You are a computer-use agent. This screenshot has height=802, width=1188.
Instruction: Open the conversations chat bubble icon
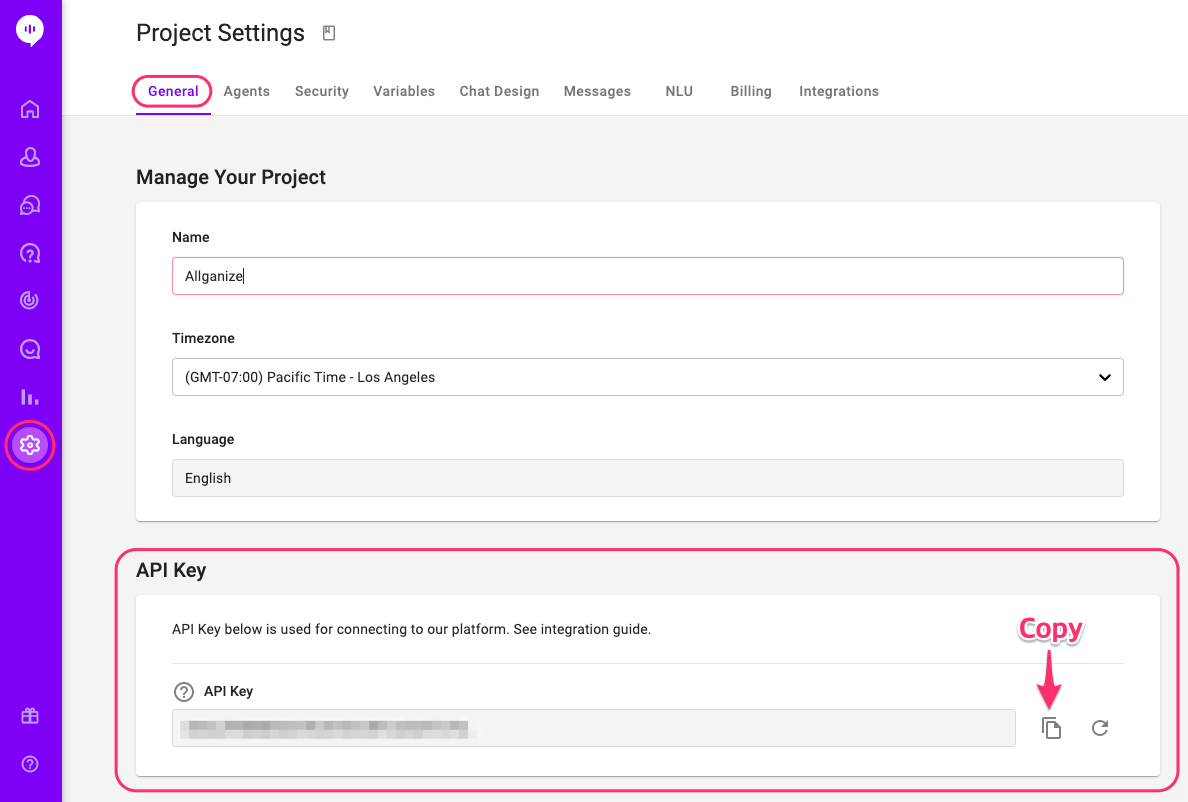(x=30, y=205)
